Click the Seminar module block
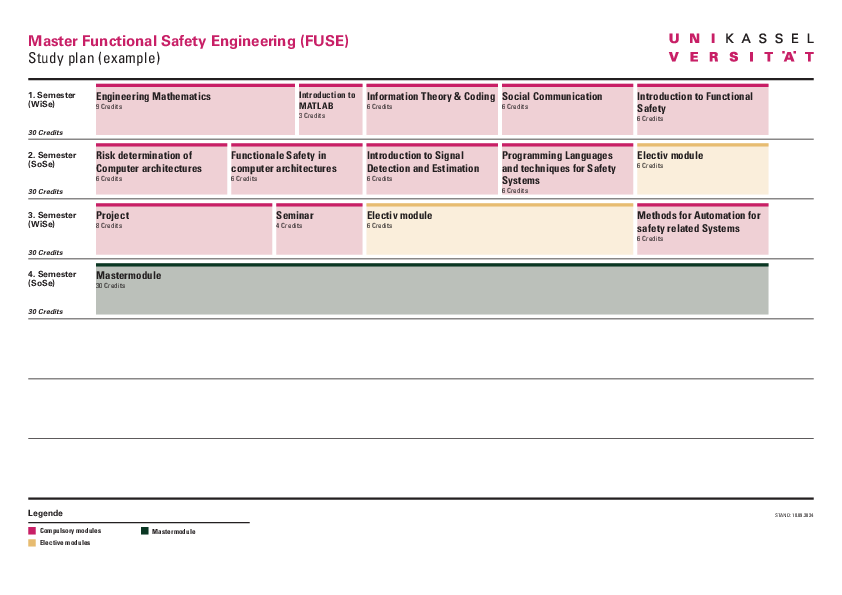 (318, 229)
